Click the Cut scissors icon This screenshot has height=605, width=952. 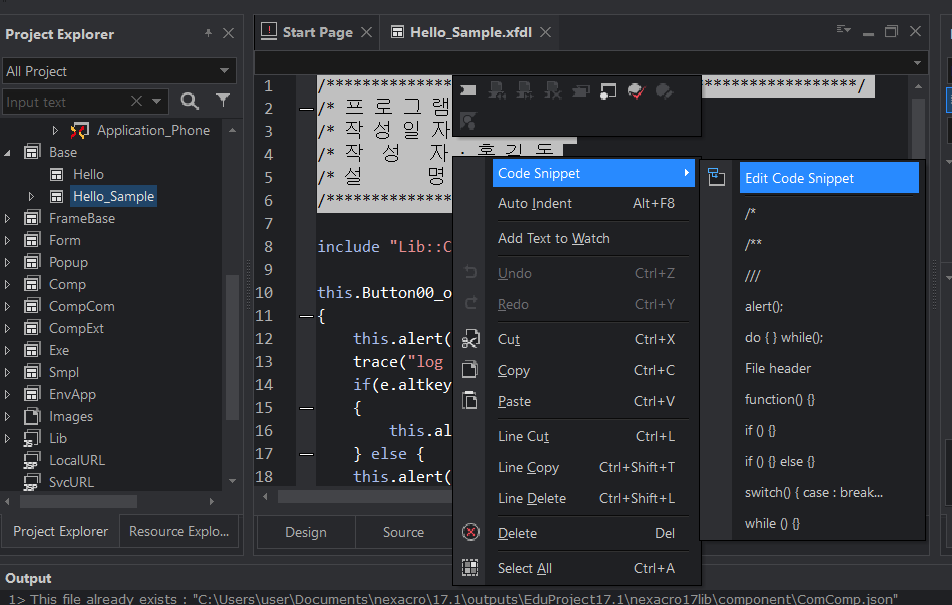tap(471, 339)
